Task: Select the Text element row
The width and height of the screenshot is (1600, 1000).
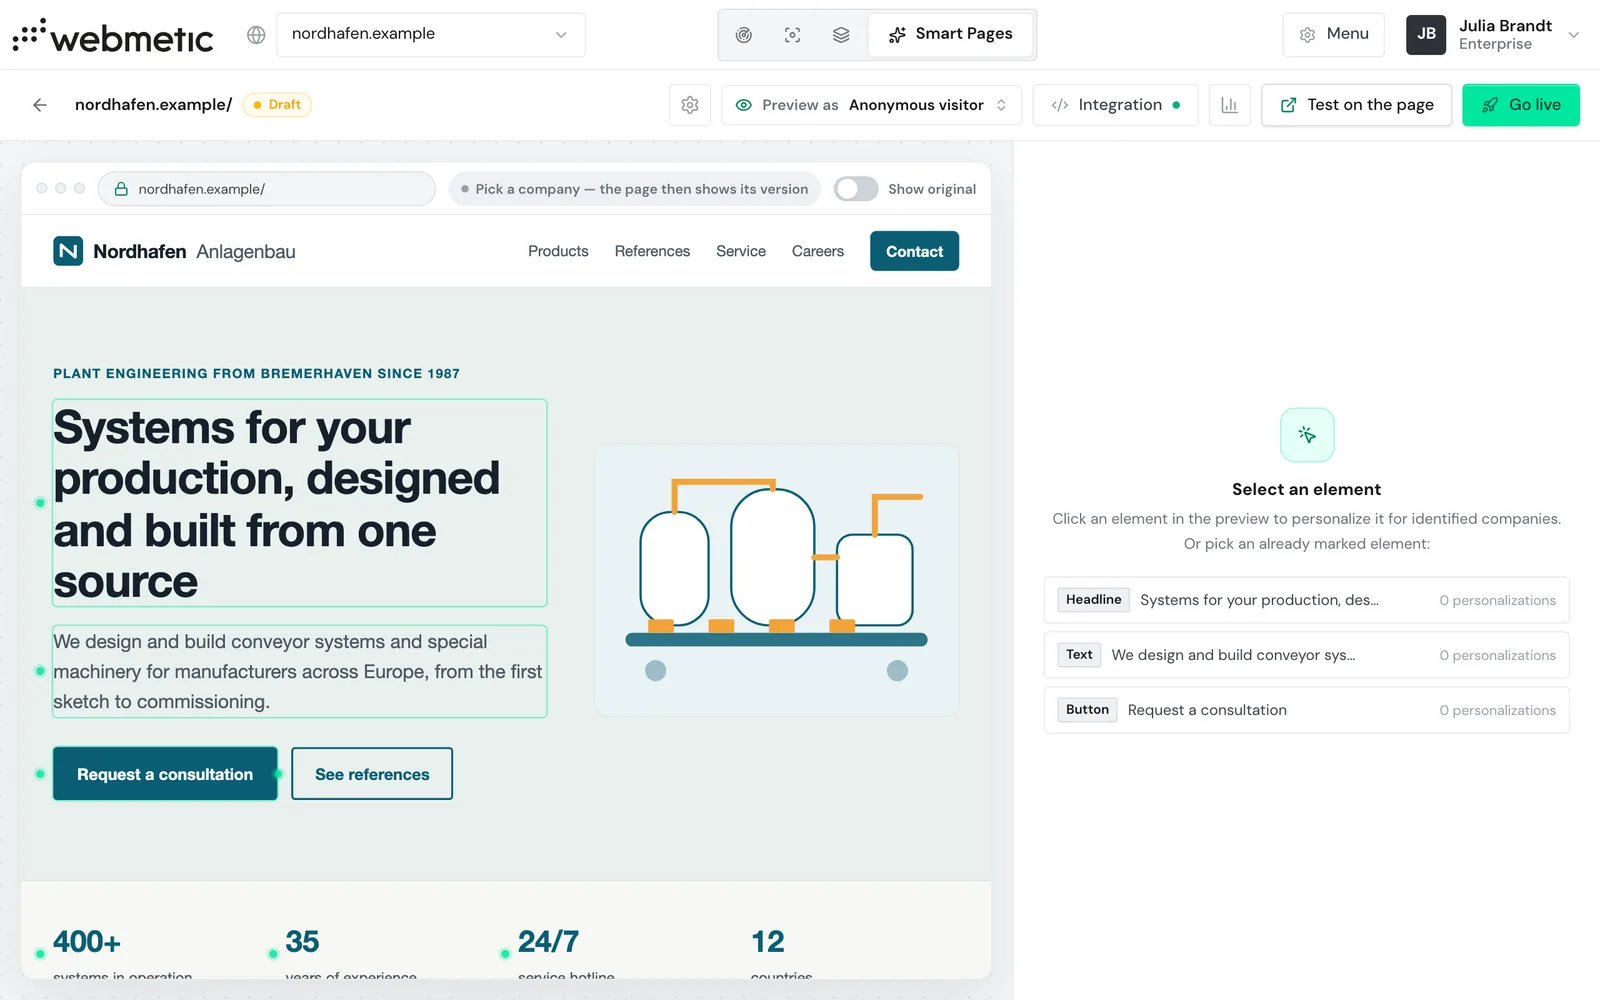Action: pyautogui.click(x=1307, y=655)
